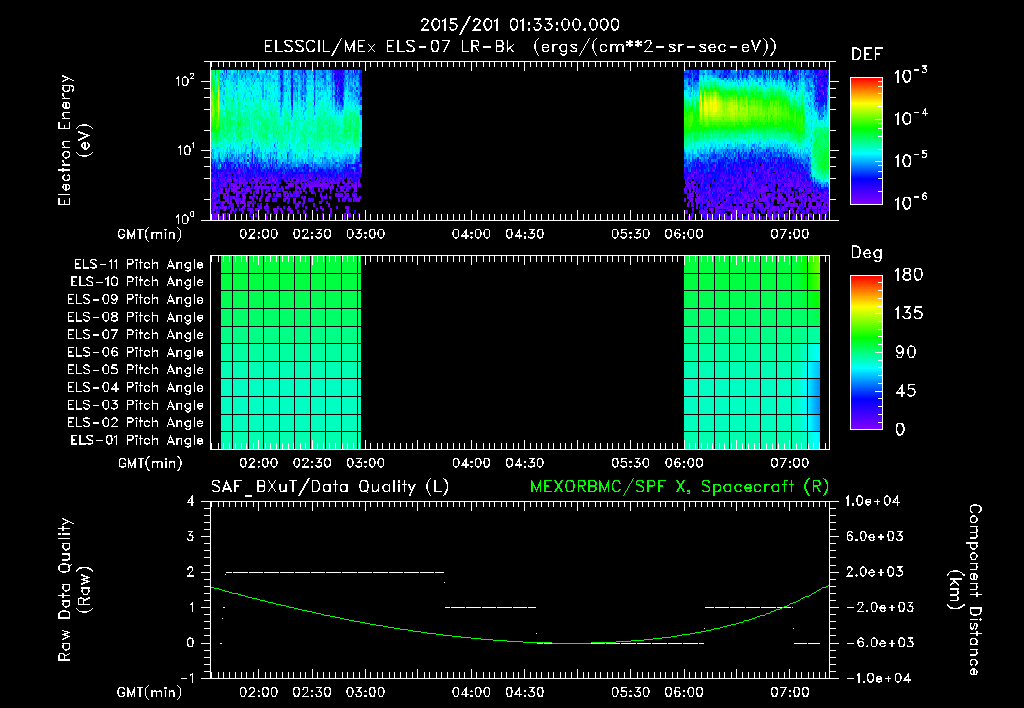1024x708 pixels.
Task: Select the ELS-04 Pitch Angle row label
Action: (x=135, y=387)
